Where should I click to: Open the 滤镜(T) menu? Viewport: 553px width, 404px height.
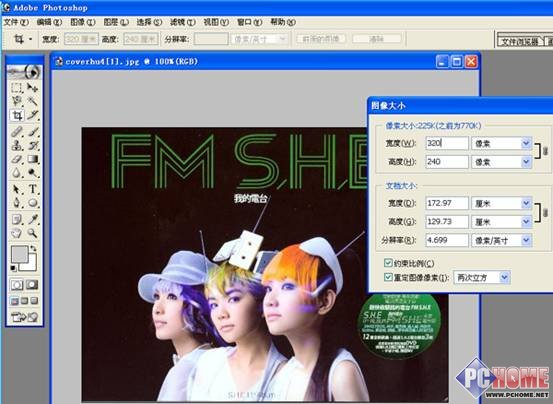point(182,22)
